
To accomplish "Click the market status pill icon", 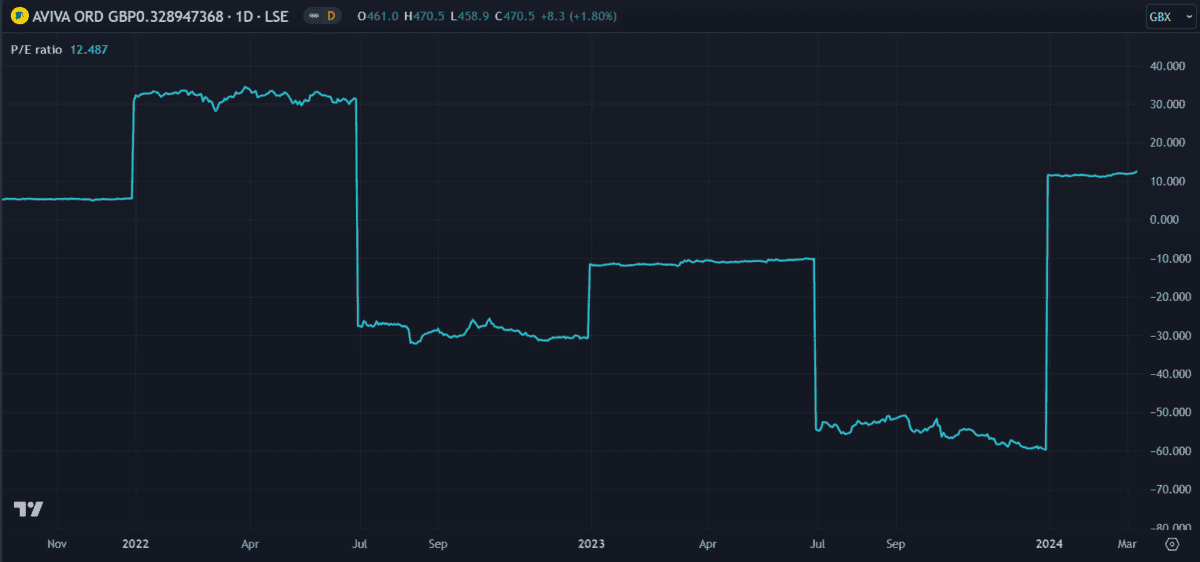I will click(x=313, y=16).
